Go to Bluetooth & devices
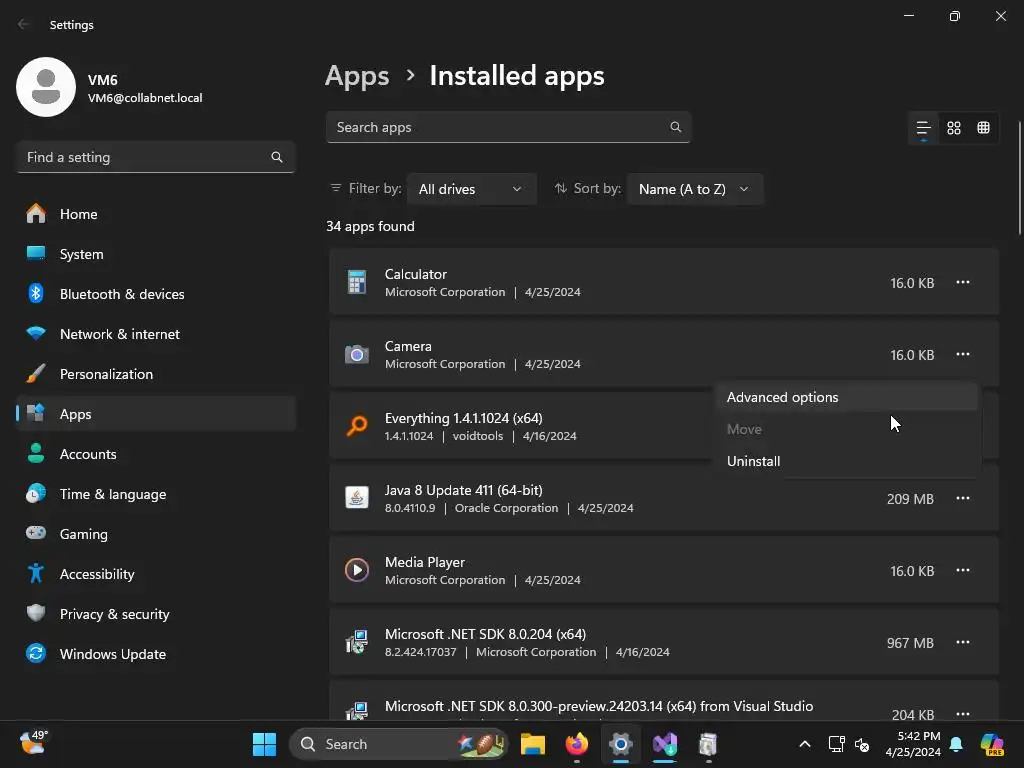 pos(156,294)
